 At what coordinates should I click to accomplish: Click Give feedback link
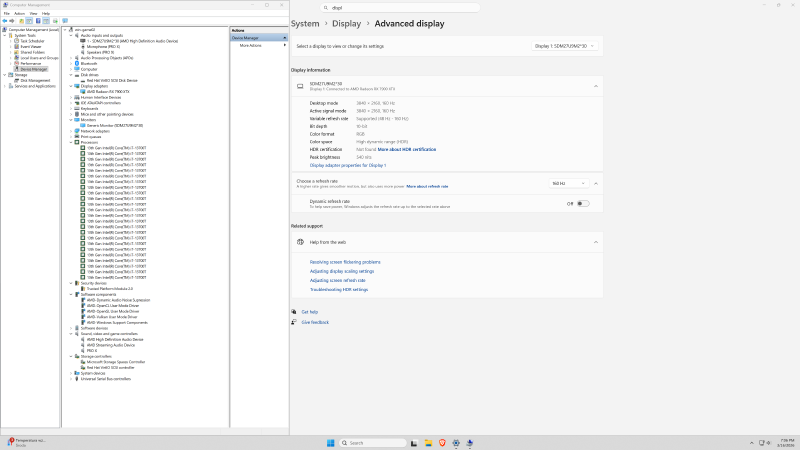315,322
